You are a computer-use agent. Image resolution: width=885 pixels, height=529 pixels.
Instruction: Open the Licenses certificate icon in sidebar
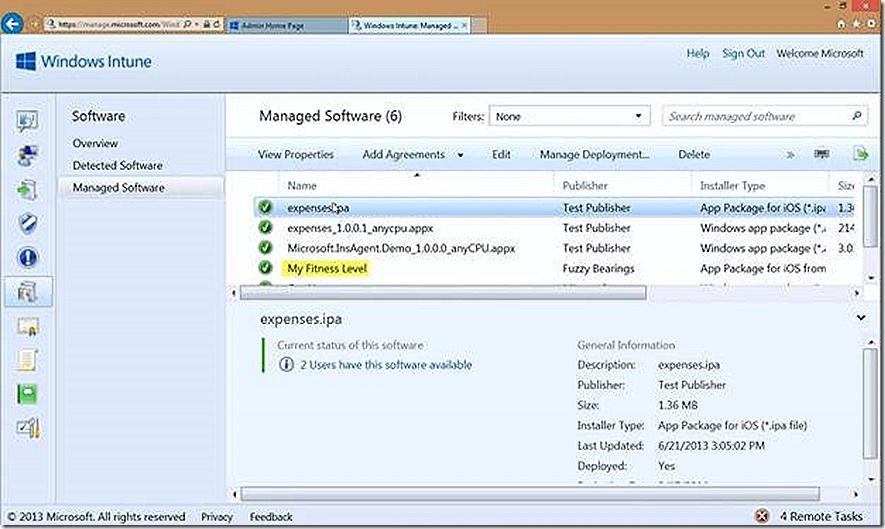pos(27,326)
